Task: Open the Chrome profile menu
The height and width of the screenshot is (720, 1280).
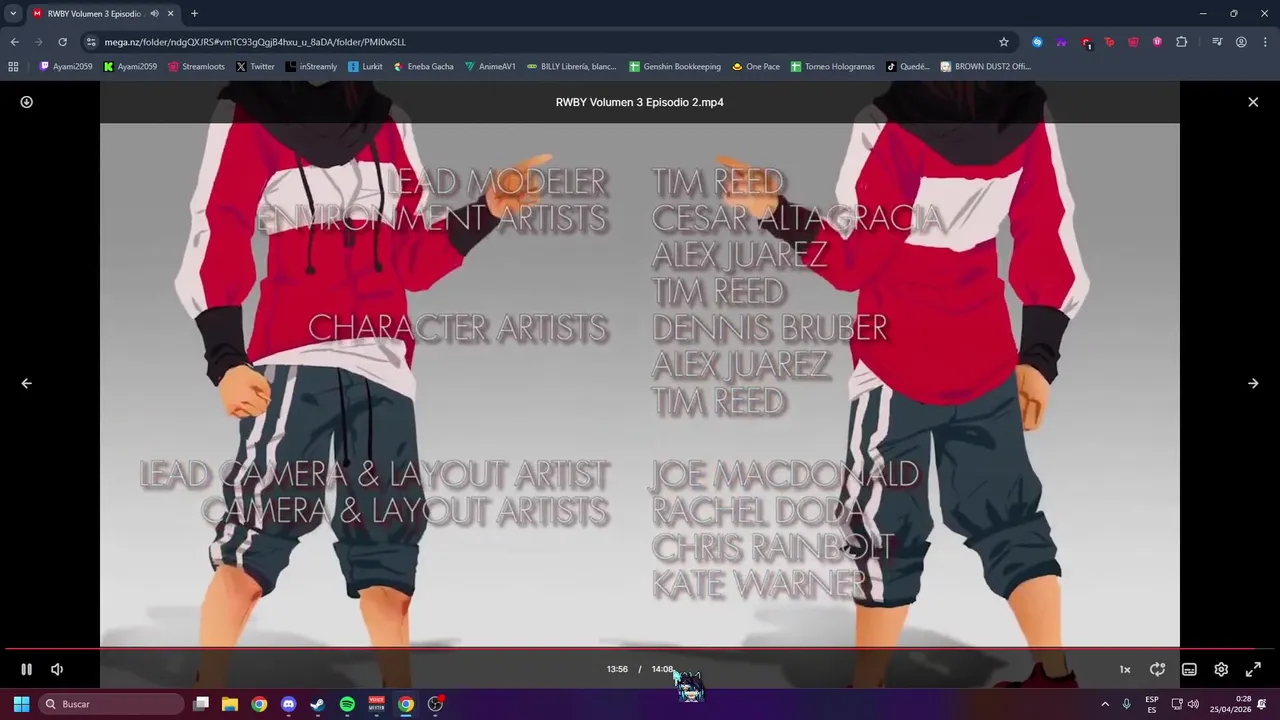Action: (x=1241, y=42)
